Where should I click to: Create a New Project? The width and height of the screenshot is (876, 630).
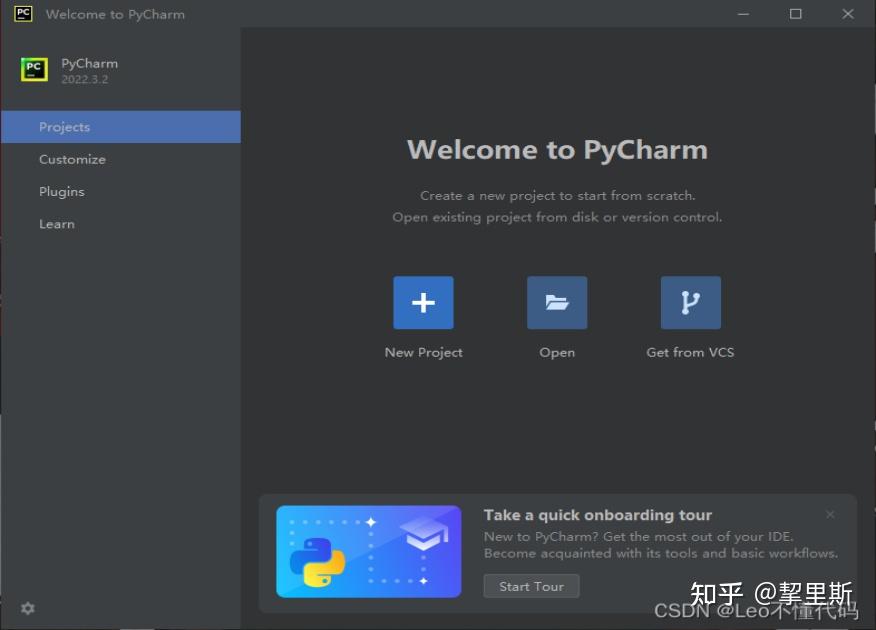click(423, 302)
